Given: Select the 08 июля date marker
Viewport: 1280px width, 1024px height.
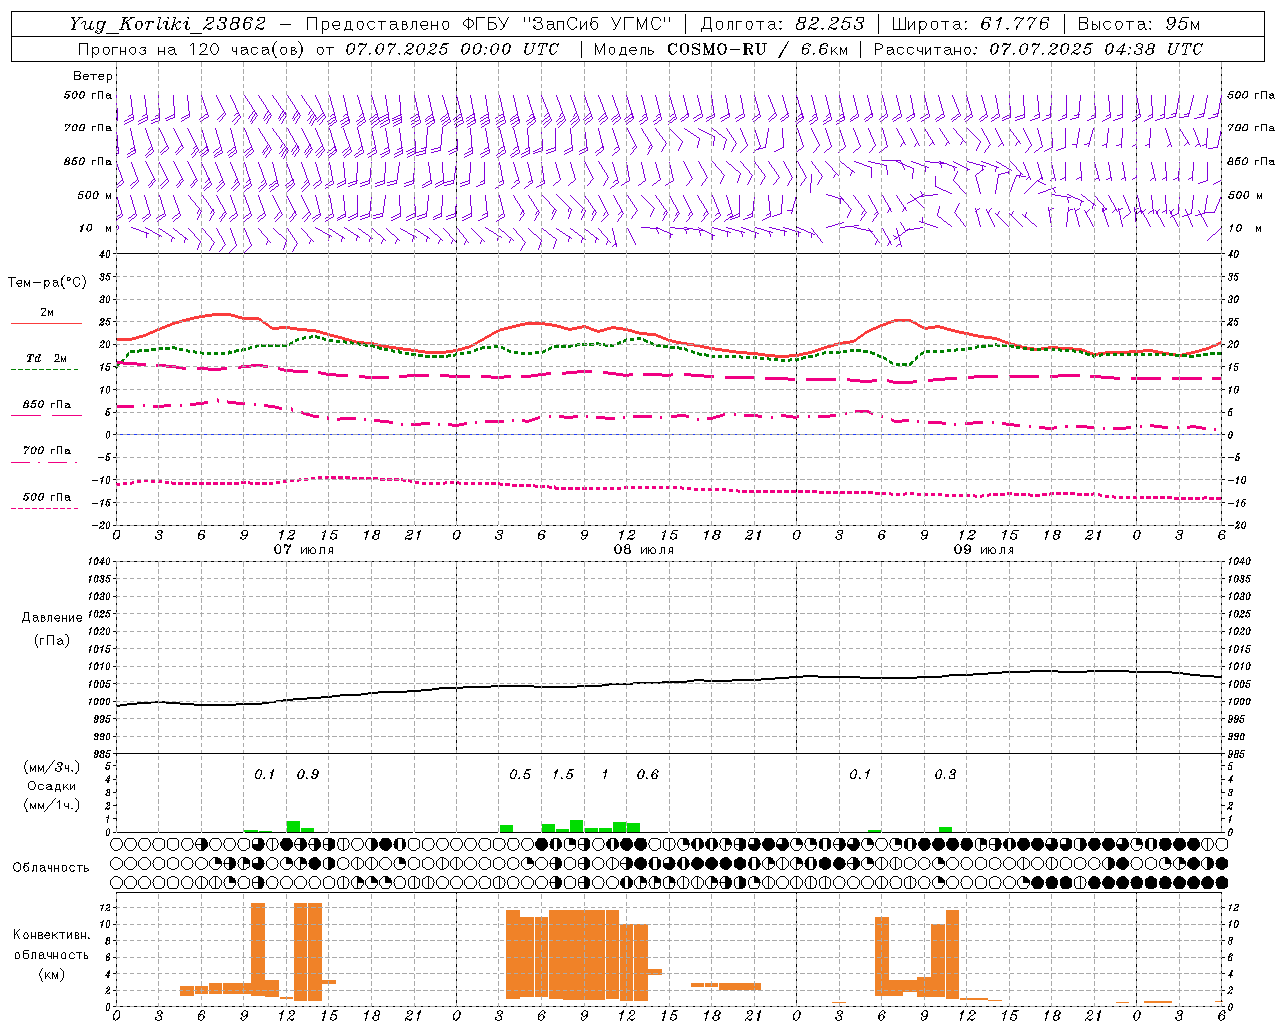Looking at the screenshot, I should (x=644, y=549).
